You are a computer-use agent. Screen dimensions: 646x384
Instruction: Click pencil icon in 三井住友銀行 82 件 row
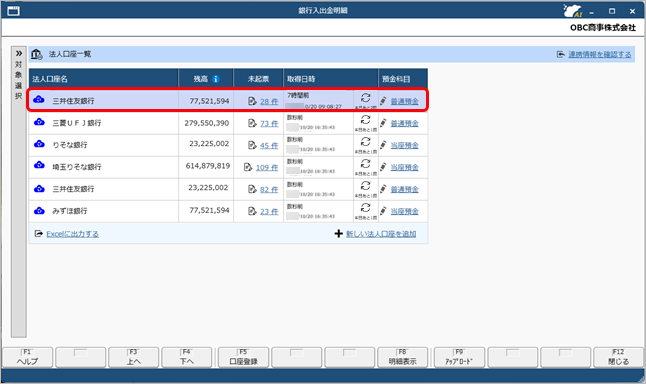[383, 189]
